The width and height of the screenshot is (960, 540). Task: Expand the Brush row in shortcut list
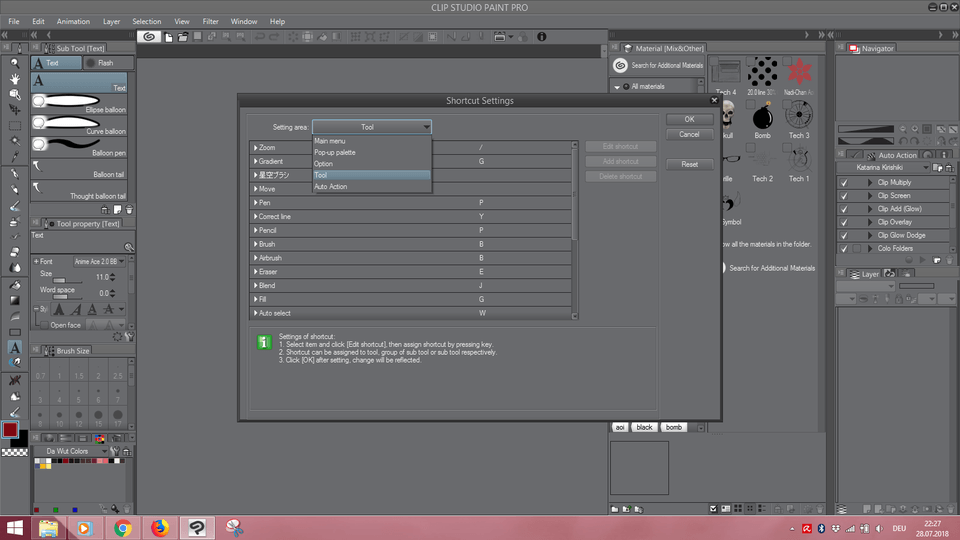coord(256,244)
